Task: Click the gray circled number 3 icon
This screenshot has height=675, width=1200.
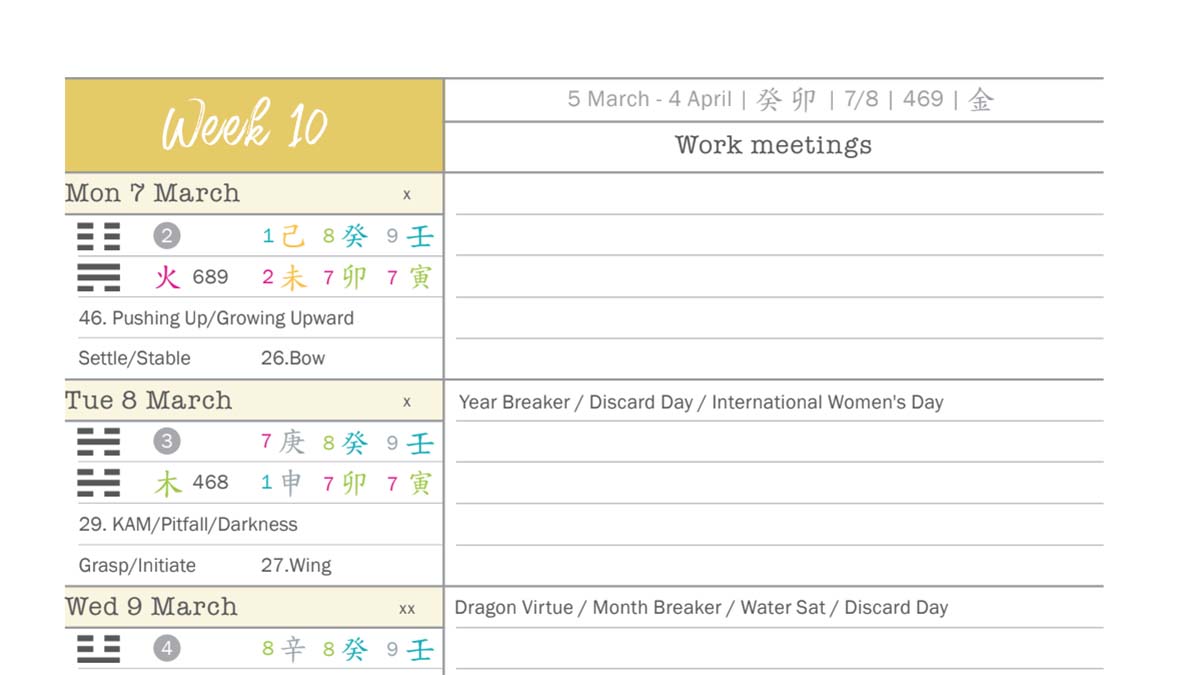Action: (166, 441)
